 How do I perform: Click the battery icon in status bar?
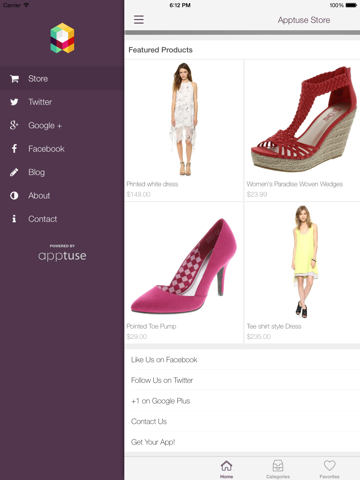click(x=351, y=5)
